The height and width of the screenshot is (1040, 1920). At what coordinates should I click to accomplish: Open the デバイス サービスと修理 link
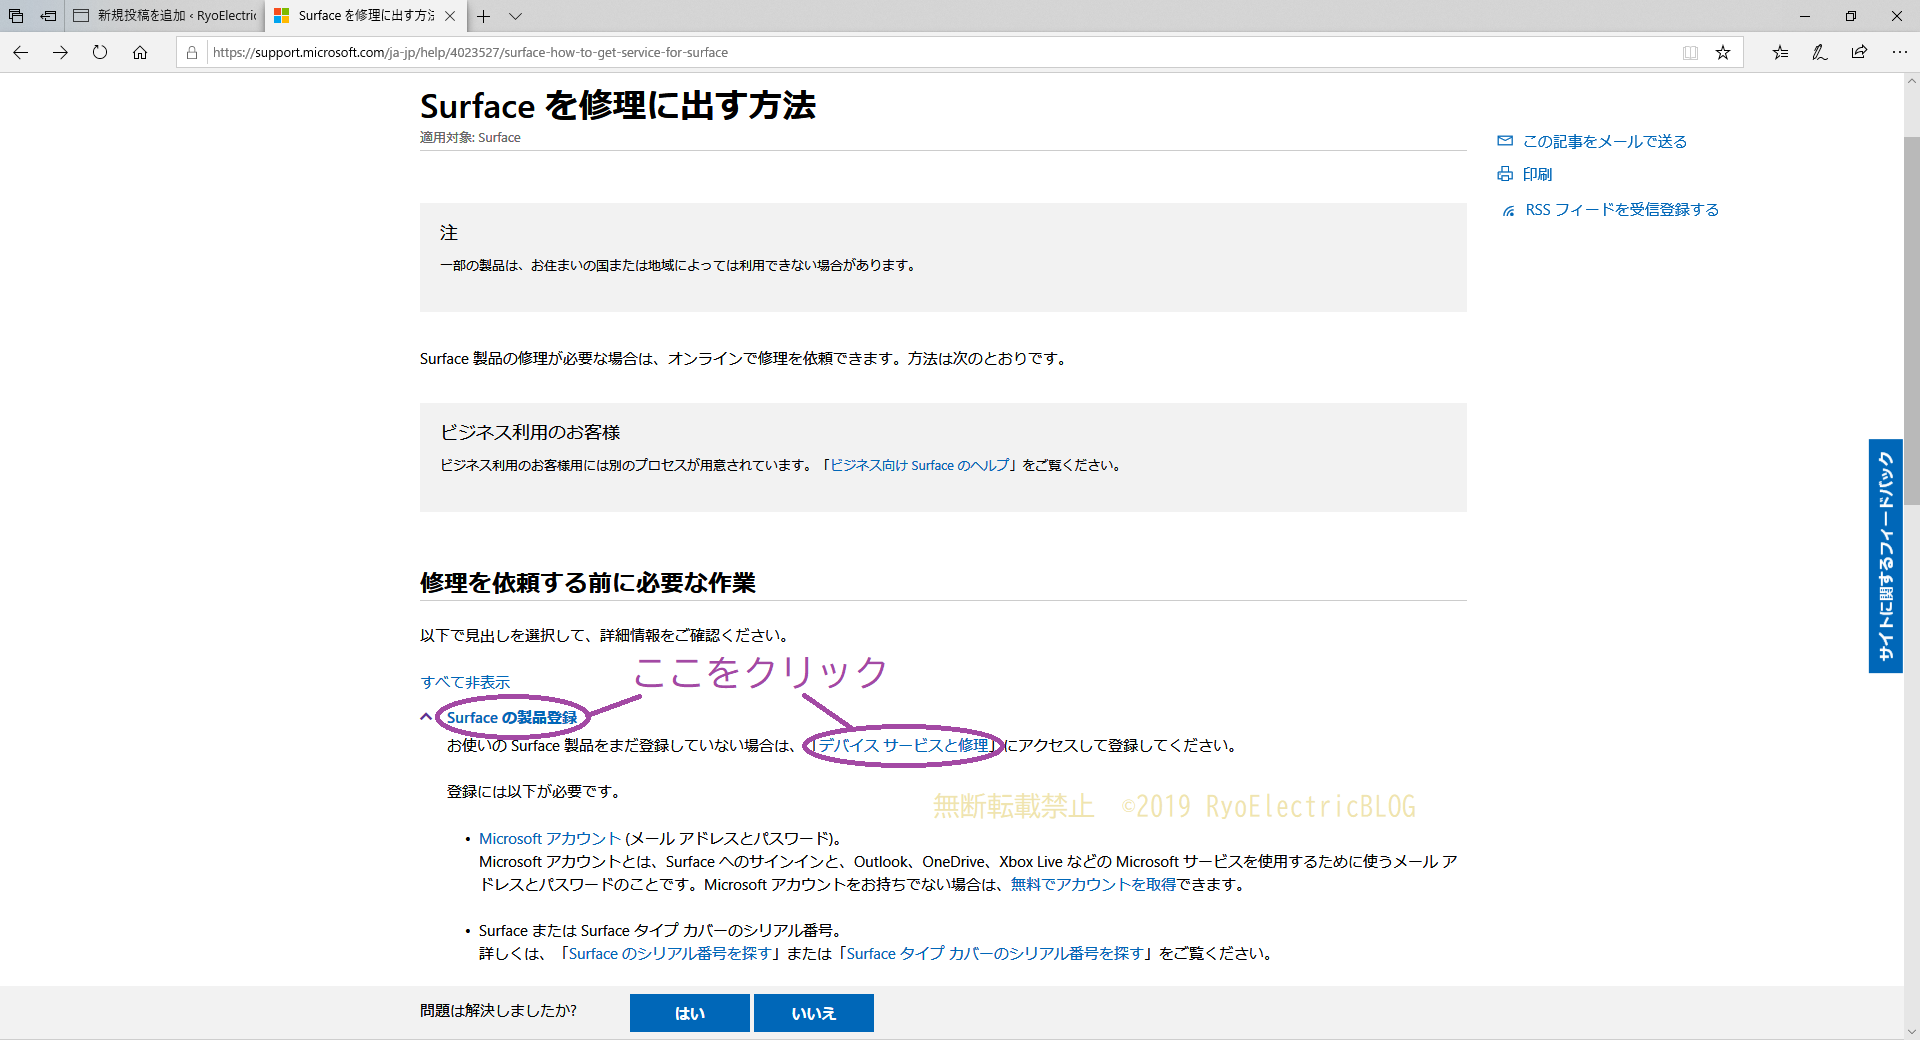(903, 746)
